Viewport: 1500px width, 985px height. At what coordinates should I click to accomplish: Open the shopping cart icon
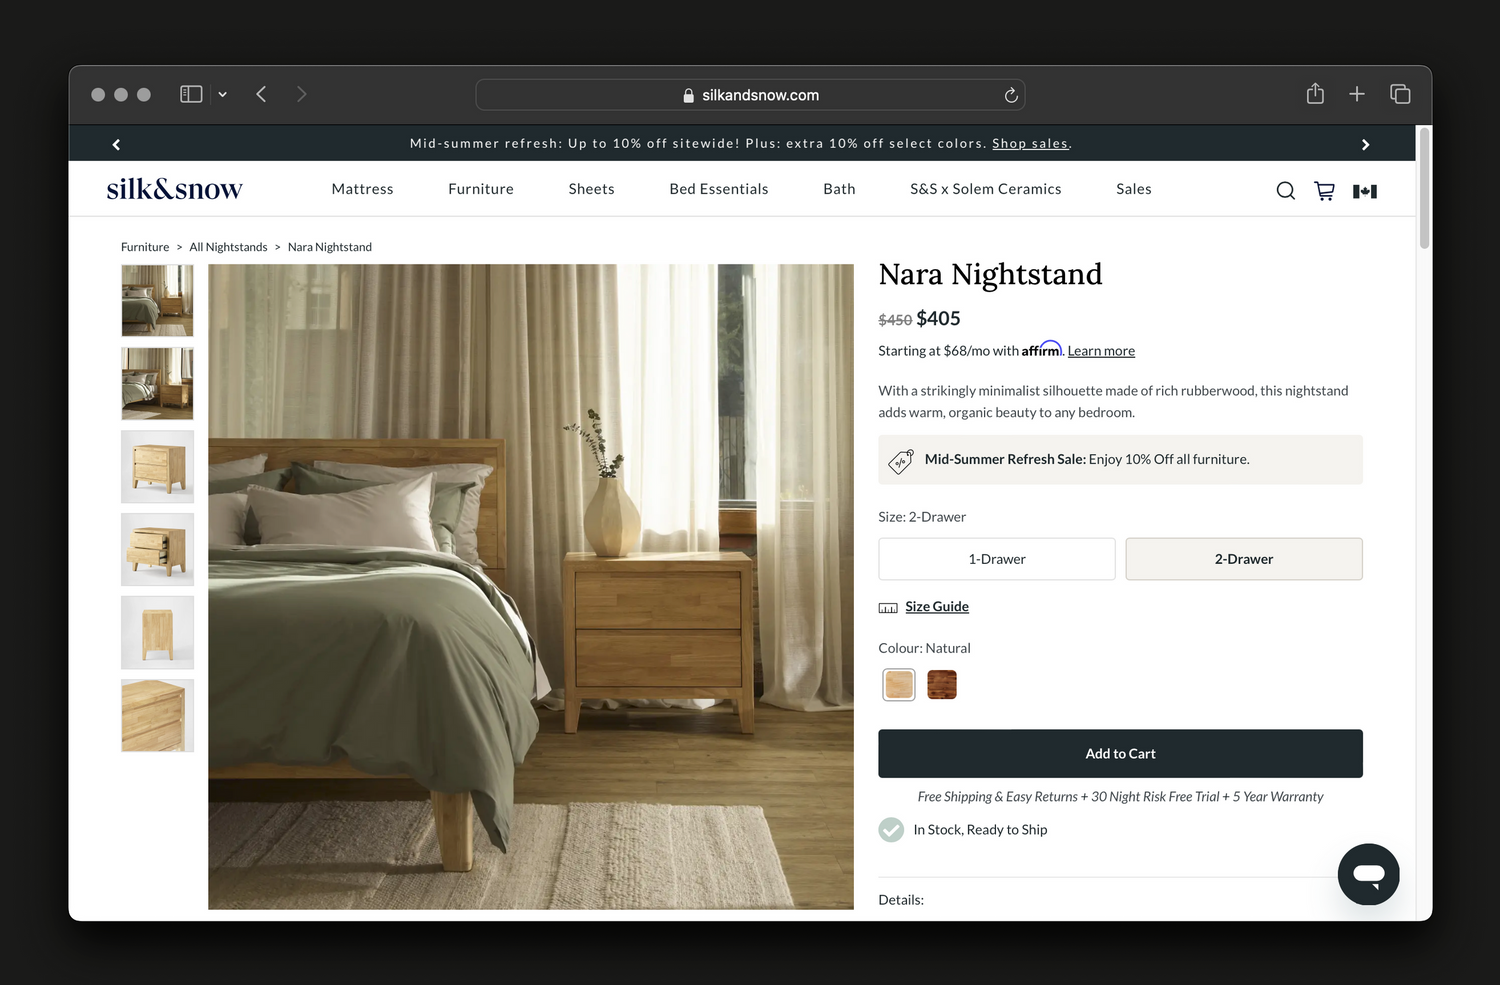pyautogui.click(x=1324, y=190)
